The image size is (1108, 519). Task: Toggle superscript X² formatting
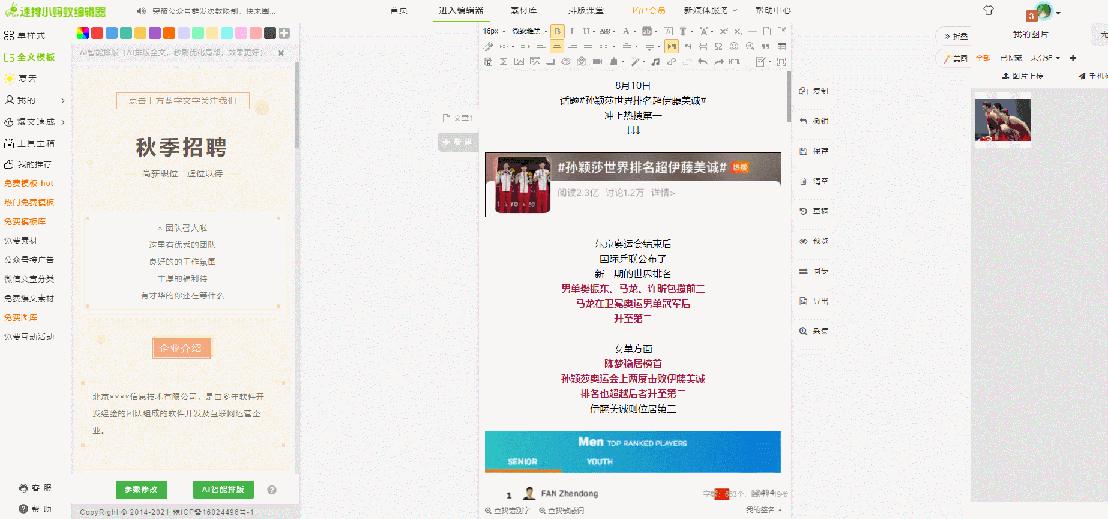tap(724, 31)
